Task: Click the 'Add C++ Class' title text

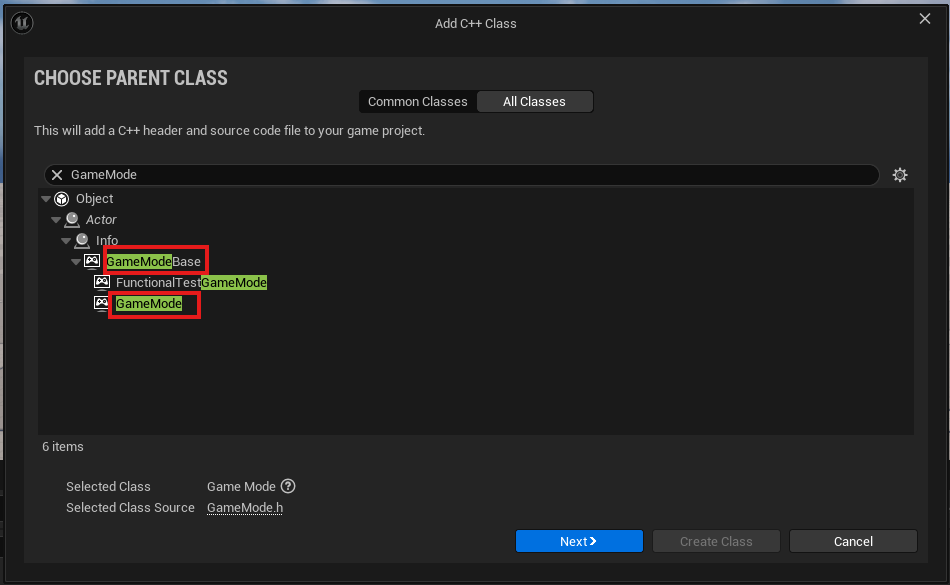Action: coord(476,24)
